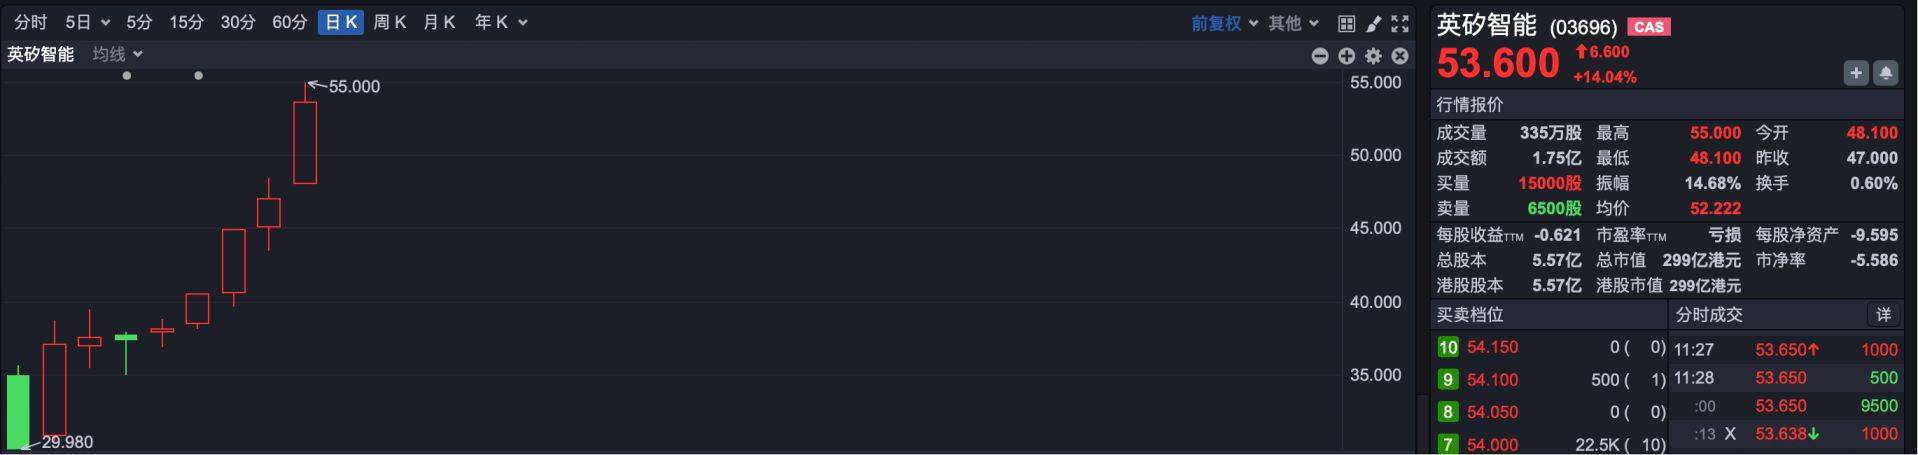This screenshot has width=1918, height=455.
Task: Select the 60分 interval tab
Action: 289,22
